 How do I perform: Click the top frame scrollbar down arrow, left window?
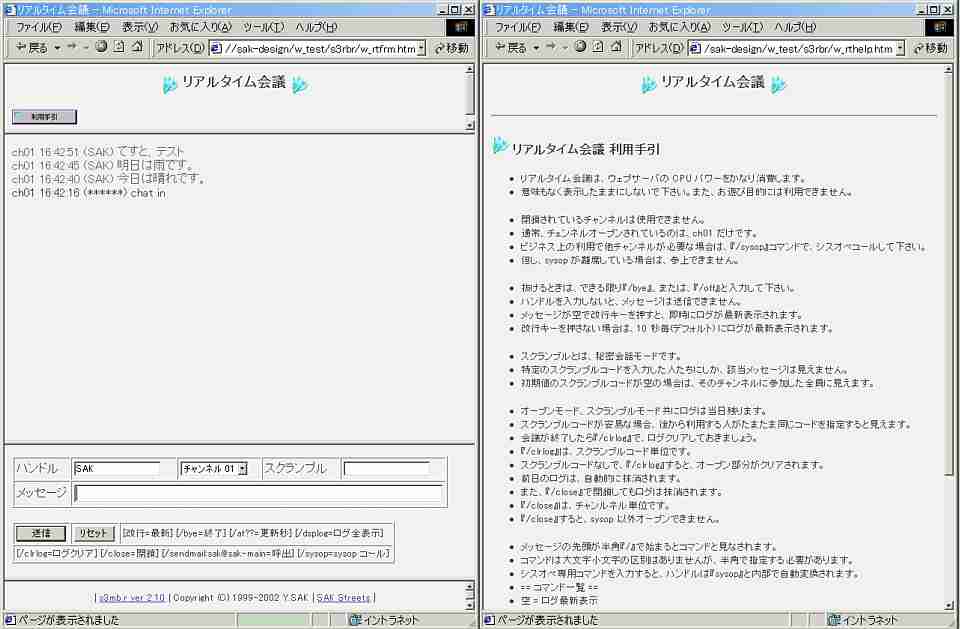(x=470, y=126)
